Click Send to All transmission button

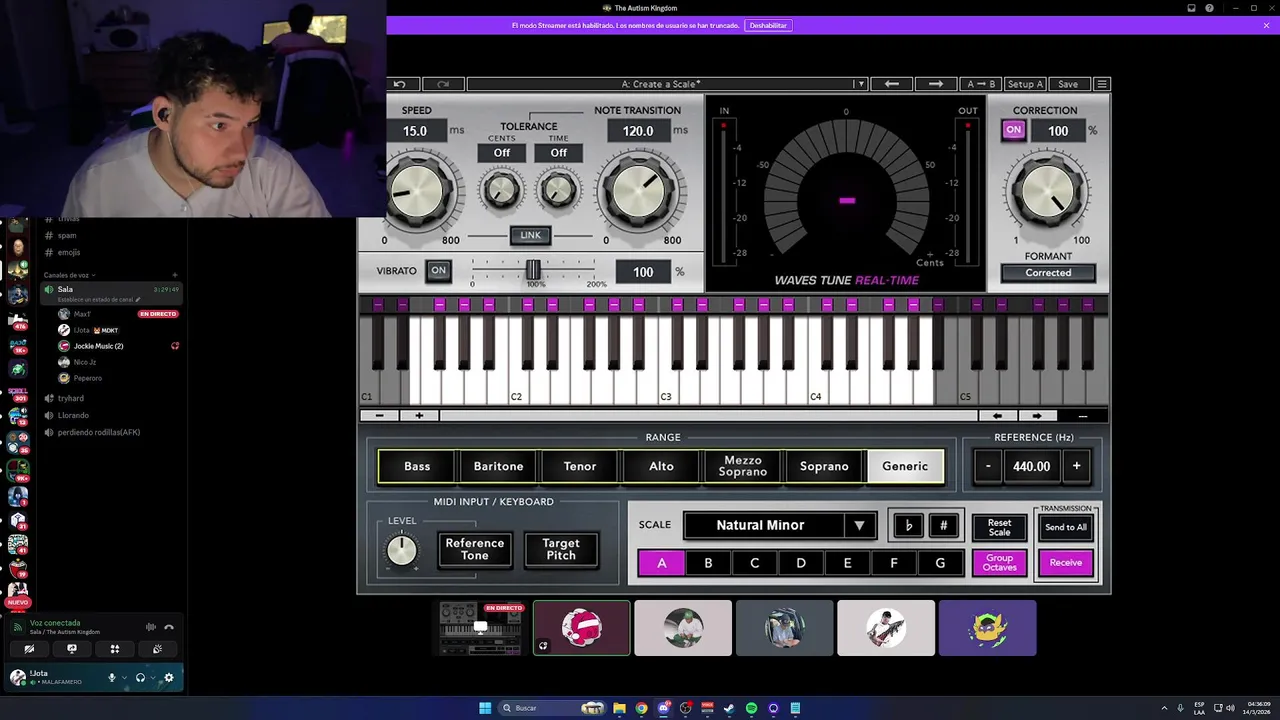pos(1065,527)
